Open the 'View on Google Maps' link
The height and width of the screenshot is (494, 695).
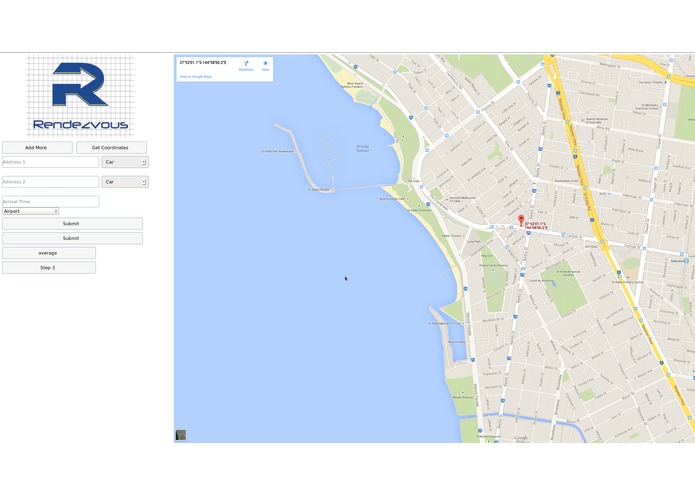coord(195,77)
